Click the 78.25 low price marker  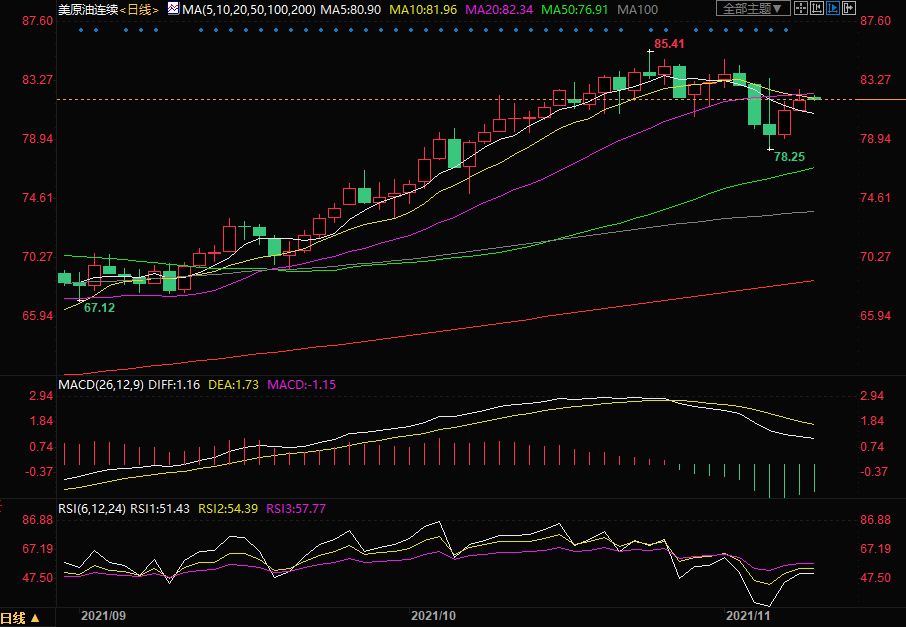pos(789,157)
